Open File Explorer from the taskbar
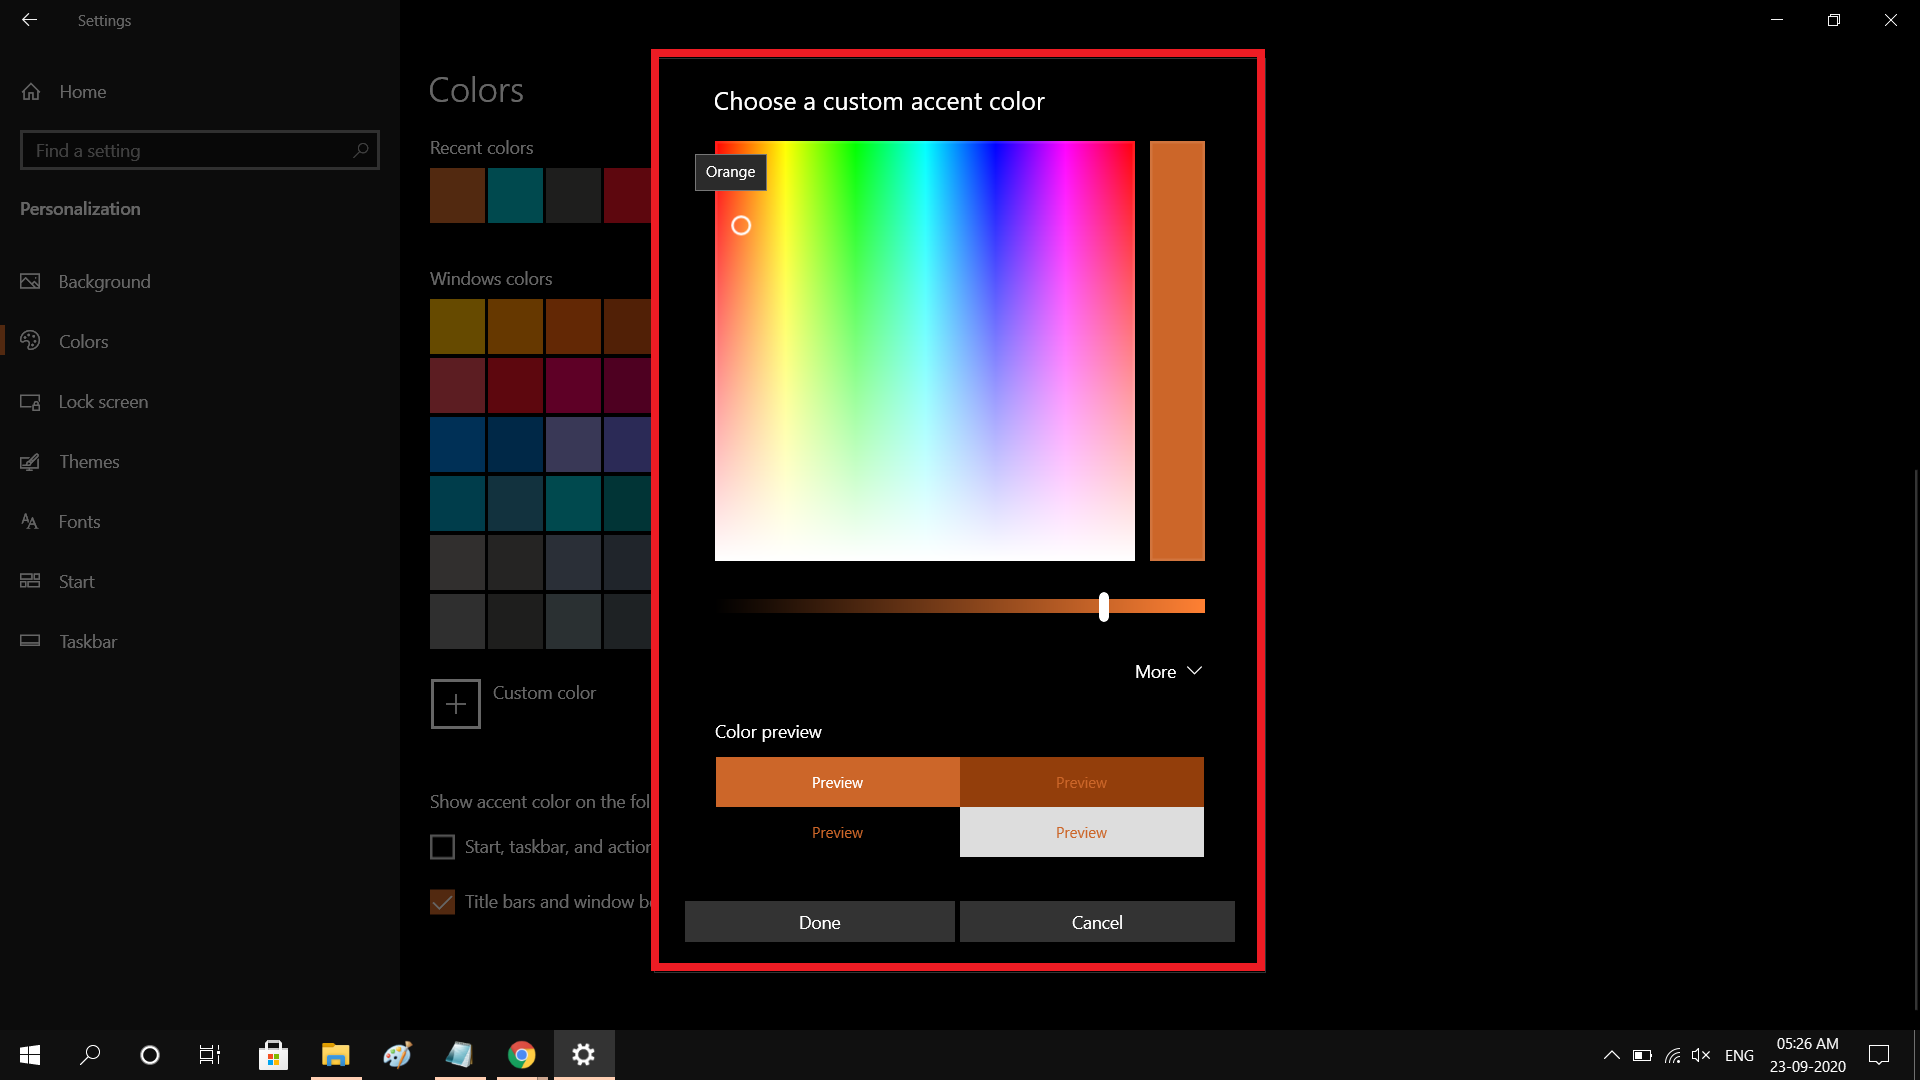Image resolution: width=1920 pixels, height=1080 pixels. click(x=335, y=1054)
